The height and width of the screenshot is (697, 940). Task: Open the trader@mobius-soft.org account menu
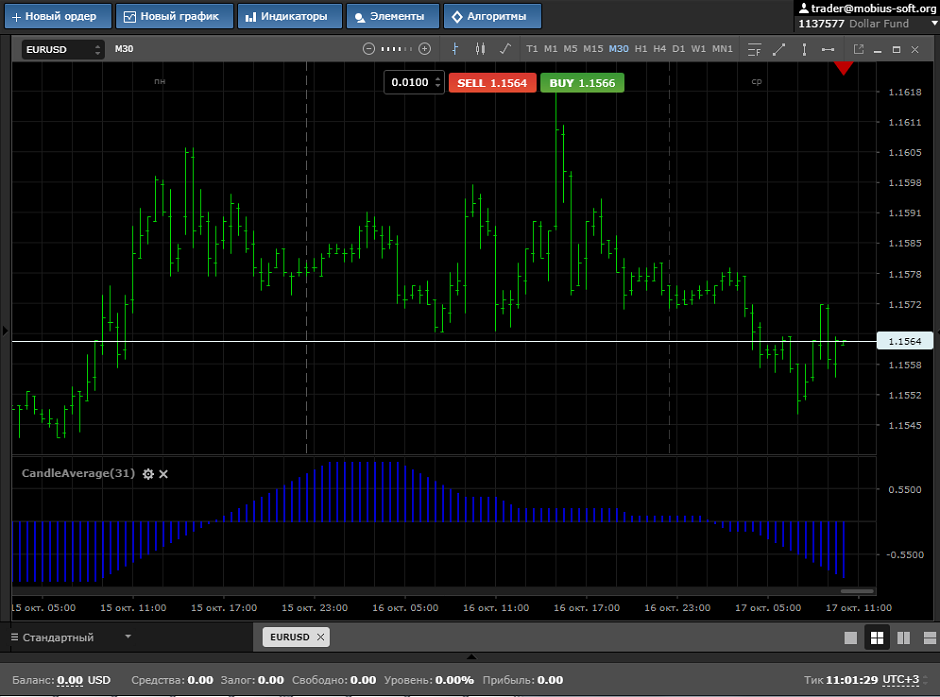[867, 8]
